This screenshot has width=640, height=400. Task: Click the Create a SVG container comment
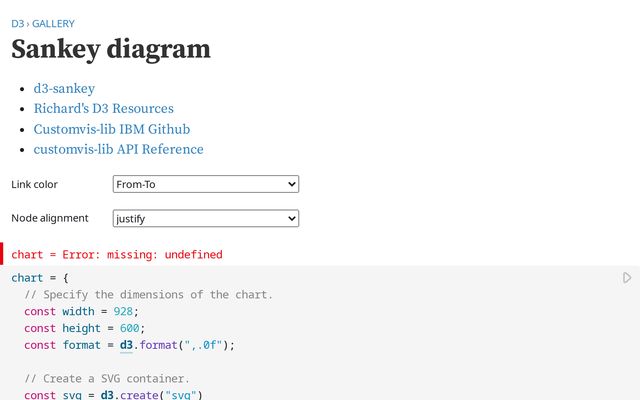(x=107, y=379)
